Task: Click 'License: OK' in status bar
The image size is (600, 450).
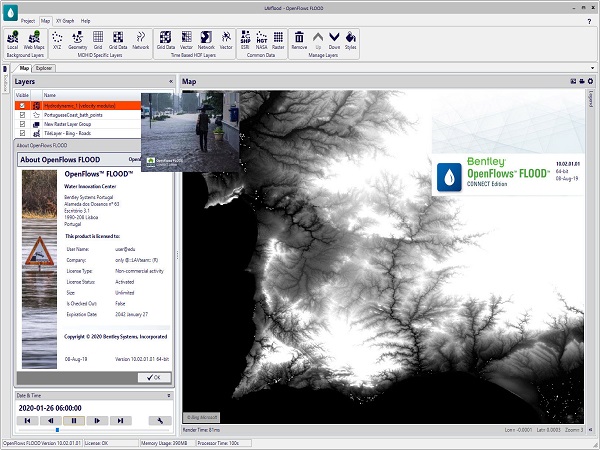Action: click(96, 443)
